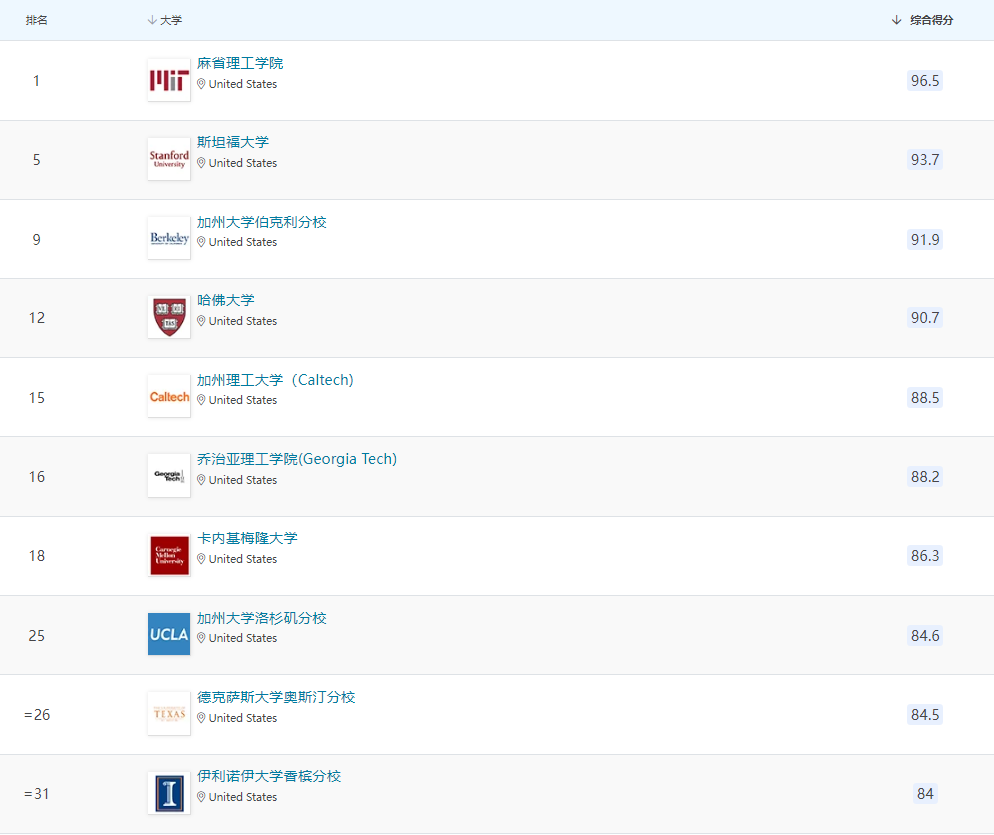Click the 排名 column header
994x835 pixels.
[x=37, y=20]
